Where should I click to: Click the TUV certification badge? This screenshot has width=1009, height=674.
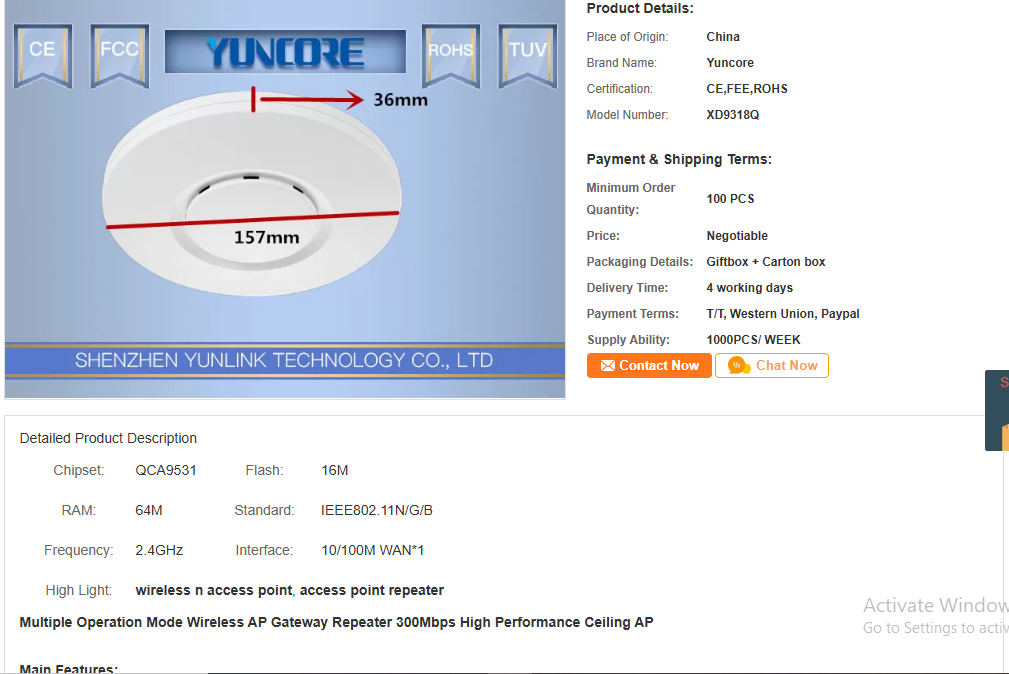528,56
